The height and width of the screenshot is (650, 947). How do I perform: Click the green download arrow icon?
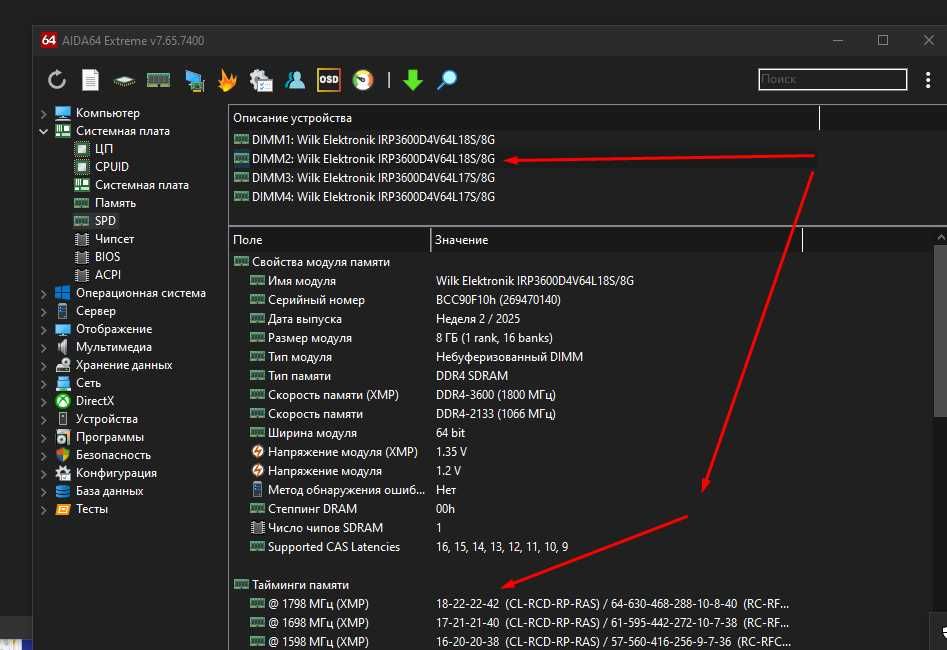click(x=413, y=80)
